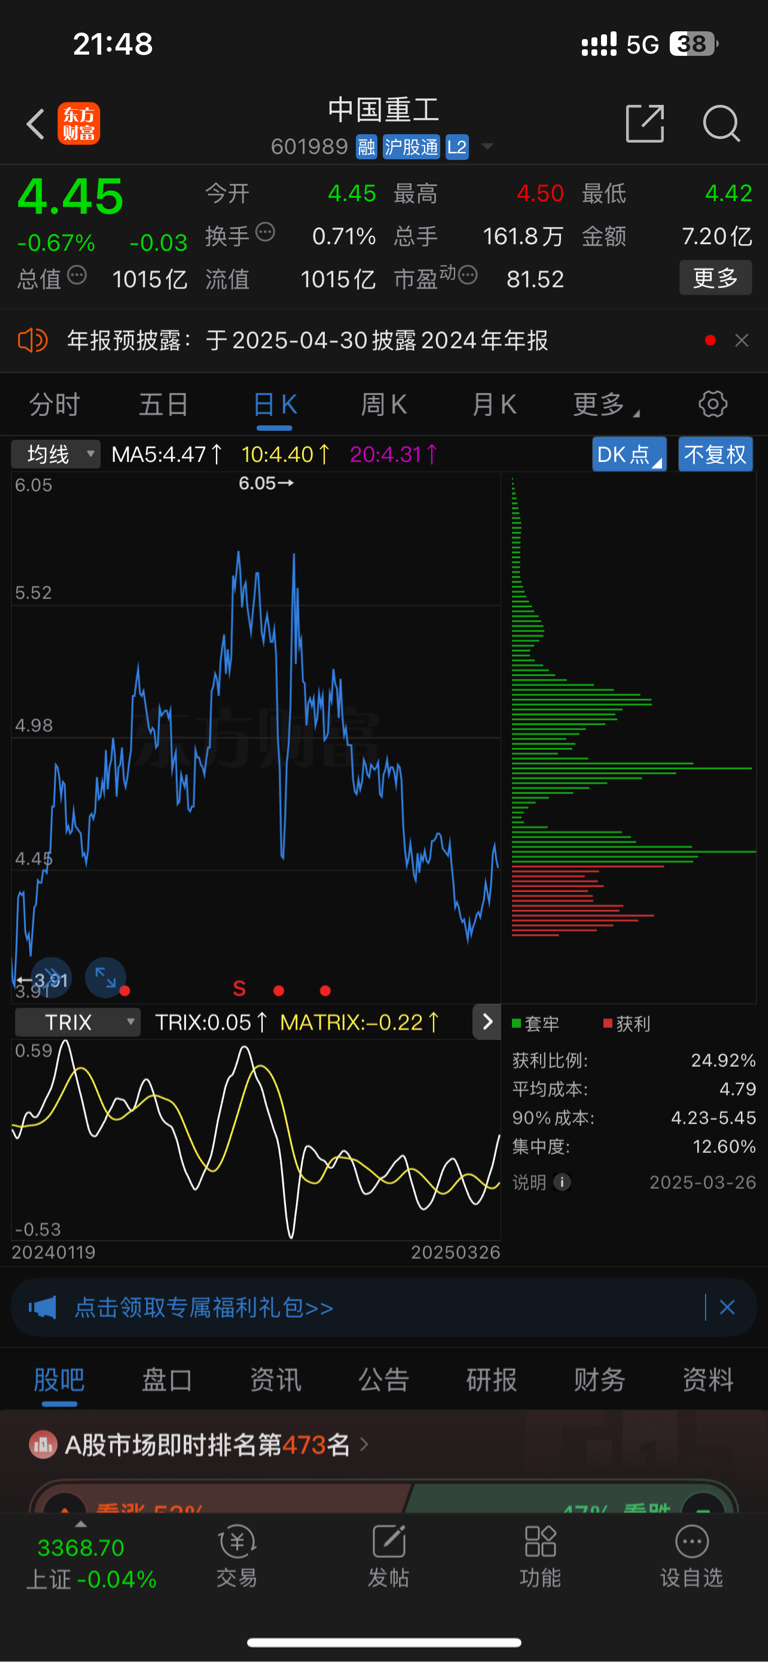
Task: Tap the announcement speaker icon
Action: click(32, 340)
